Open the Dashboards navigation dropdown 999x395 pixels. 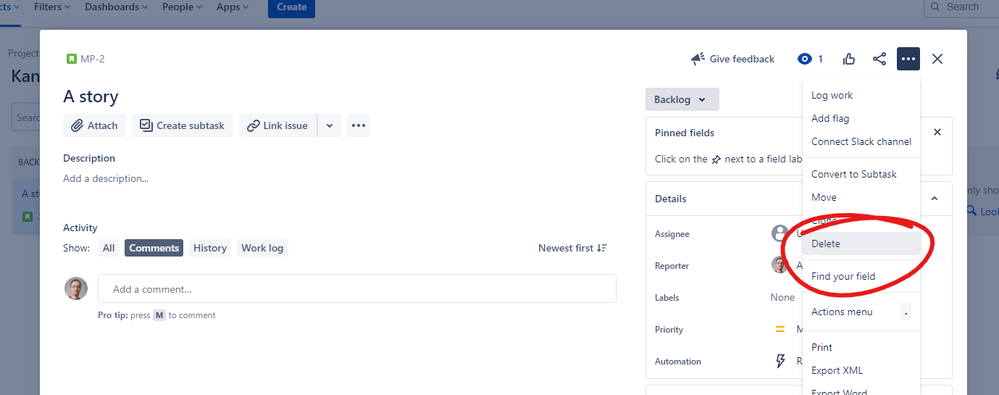116,7
